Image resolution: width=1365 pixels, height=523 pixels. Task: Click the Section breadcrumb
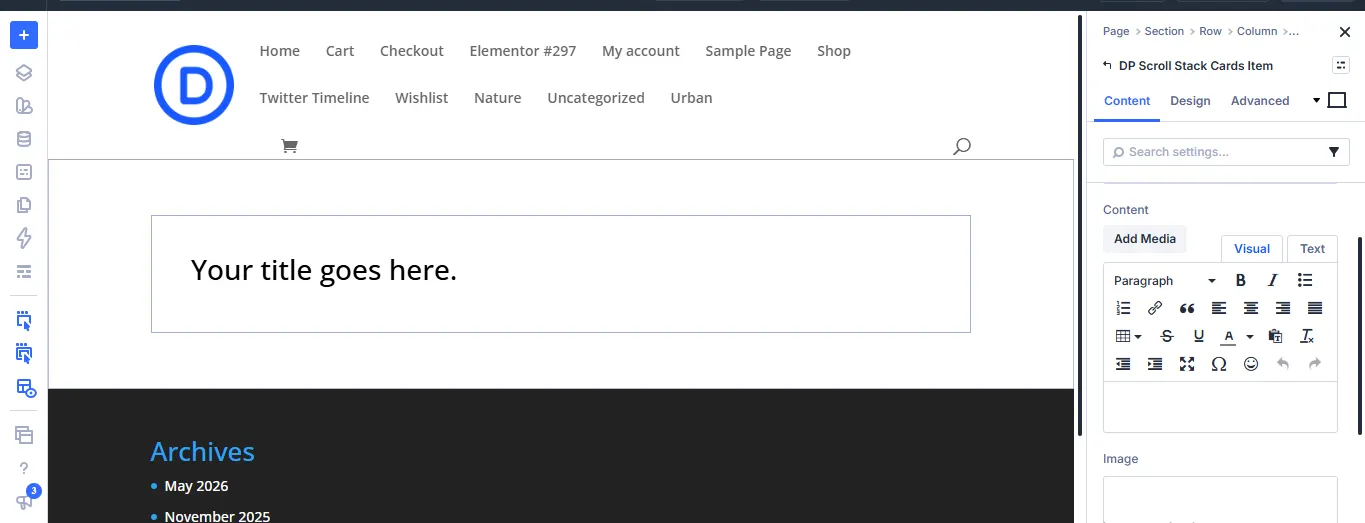point(1164,31)
